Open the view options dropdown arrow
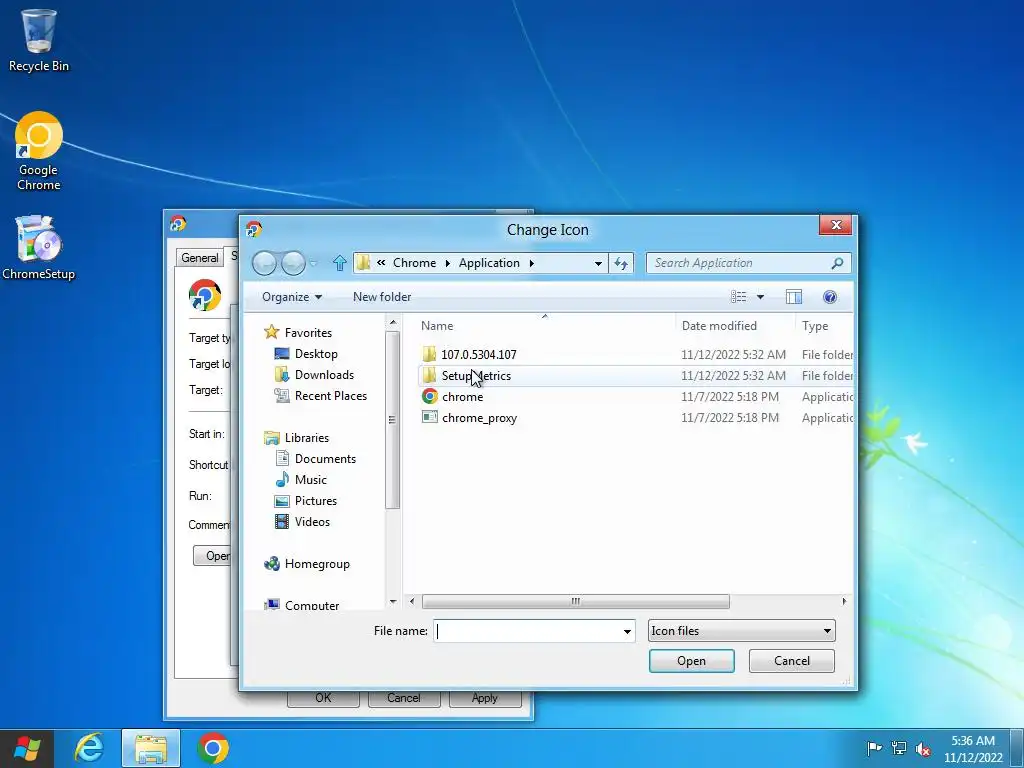The image size is (1024, 768). click(760, 297)
